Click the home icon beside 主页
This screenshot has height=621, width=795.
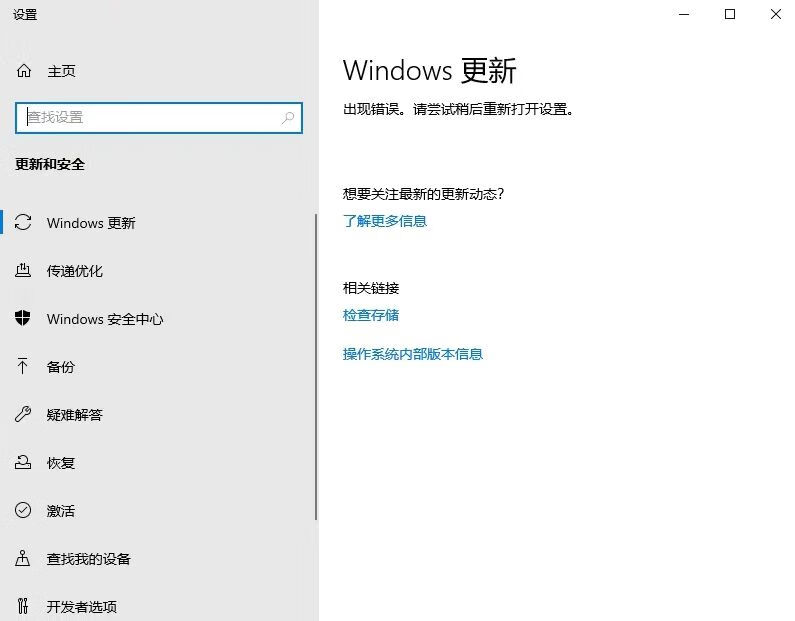(24, 71)
